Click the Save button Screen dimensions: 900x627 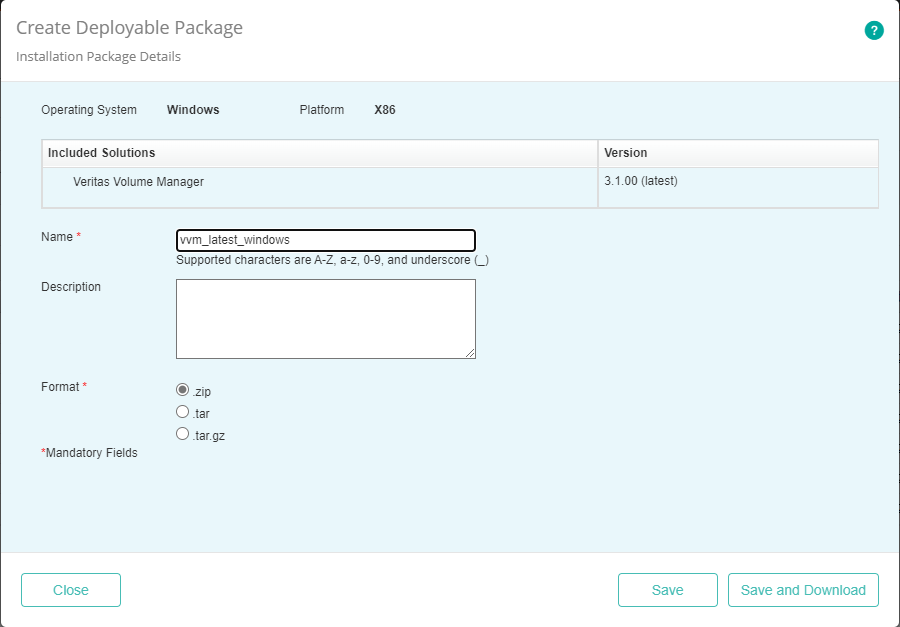point(667,590)
